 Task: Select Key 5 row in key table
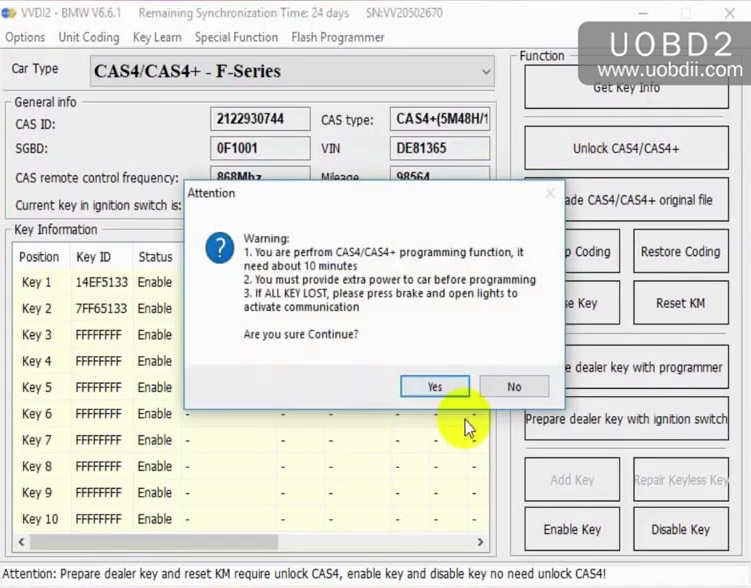click(x=98, y=387)
